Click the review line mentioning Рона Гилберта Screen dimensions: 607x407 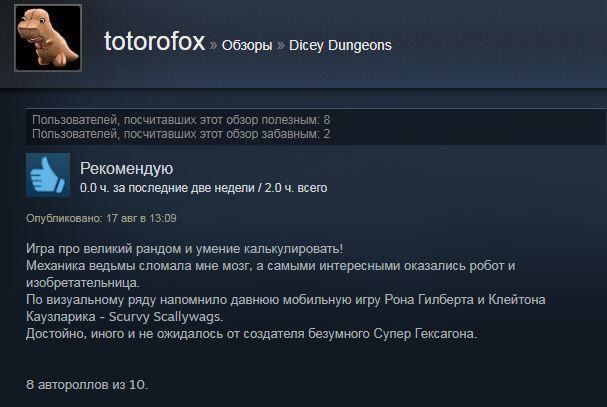tap(286, 300)
